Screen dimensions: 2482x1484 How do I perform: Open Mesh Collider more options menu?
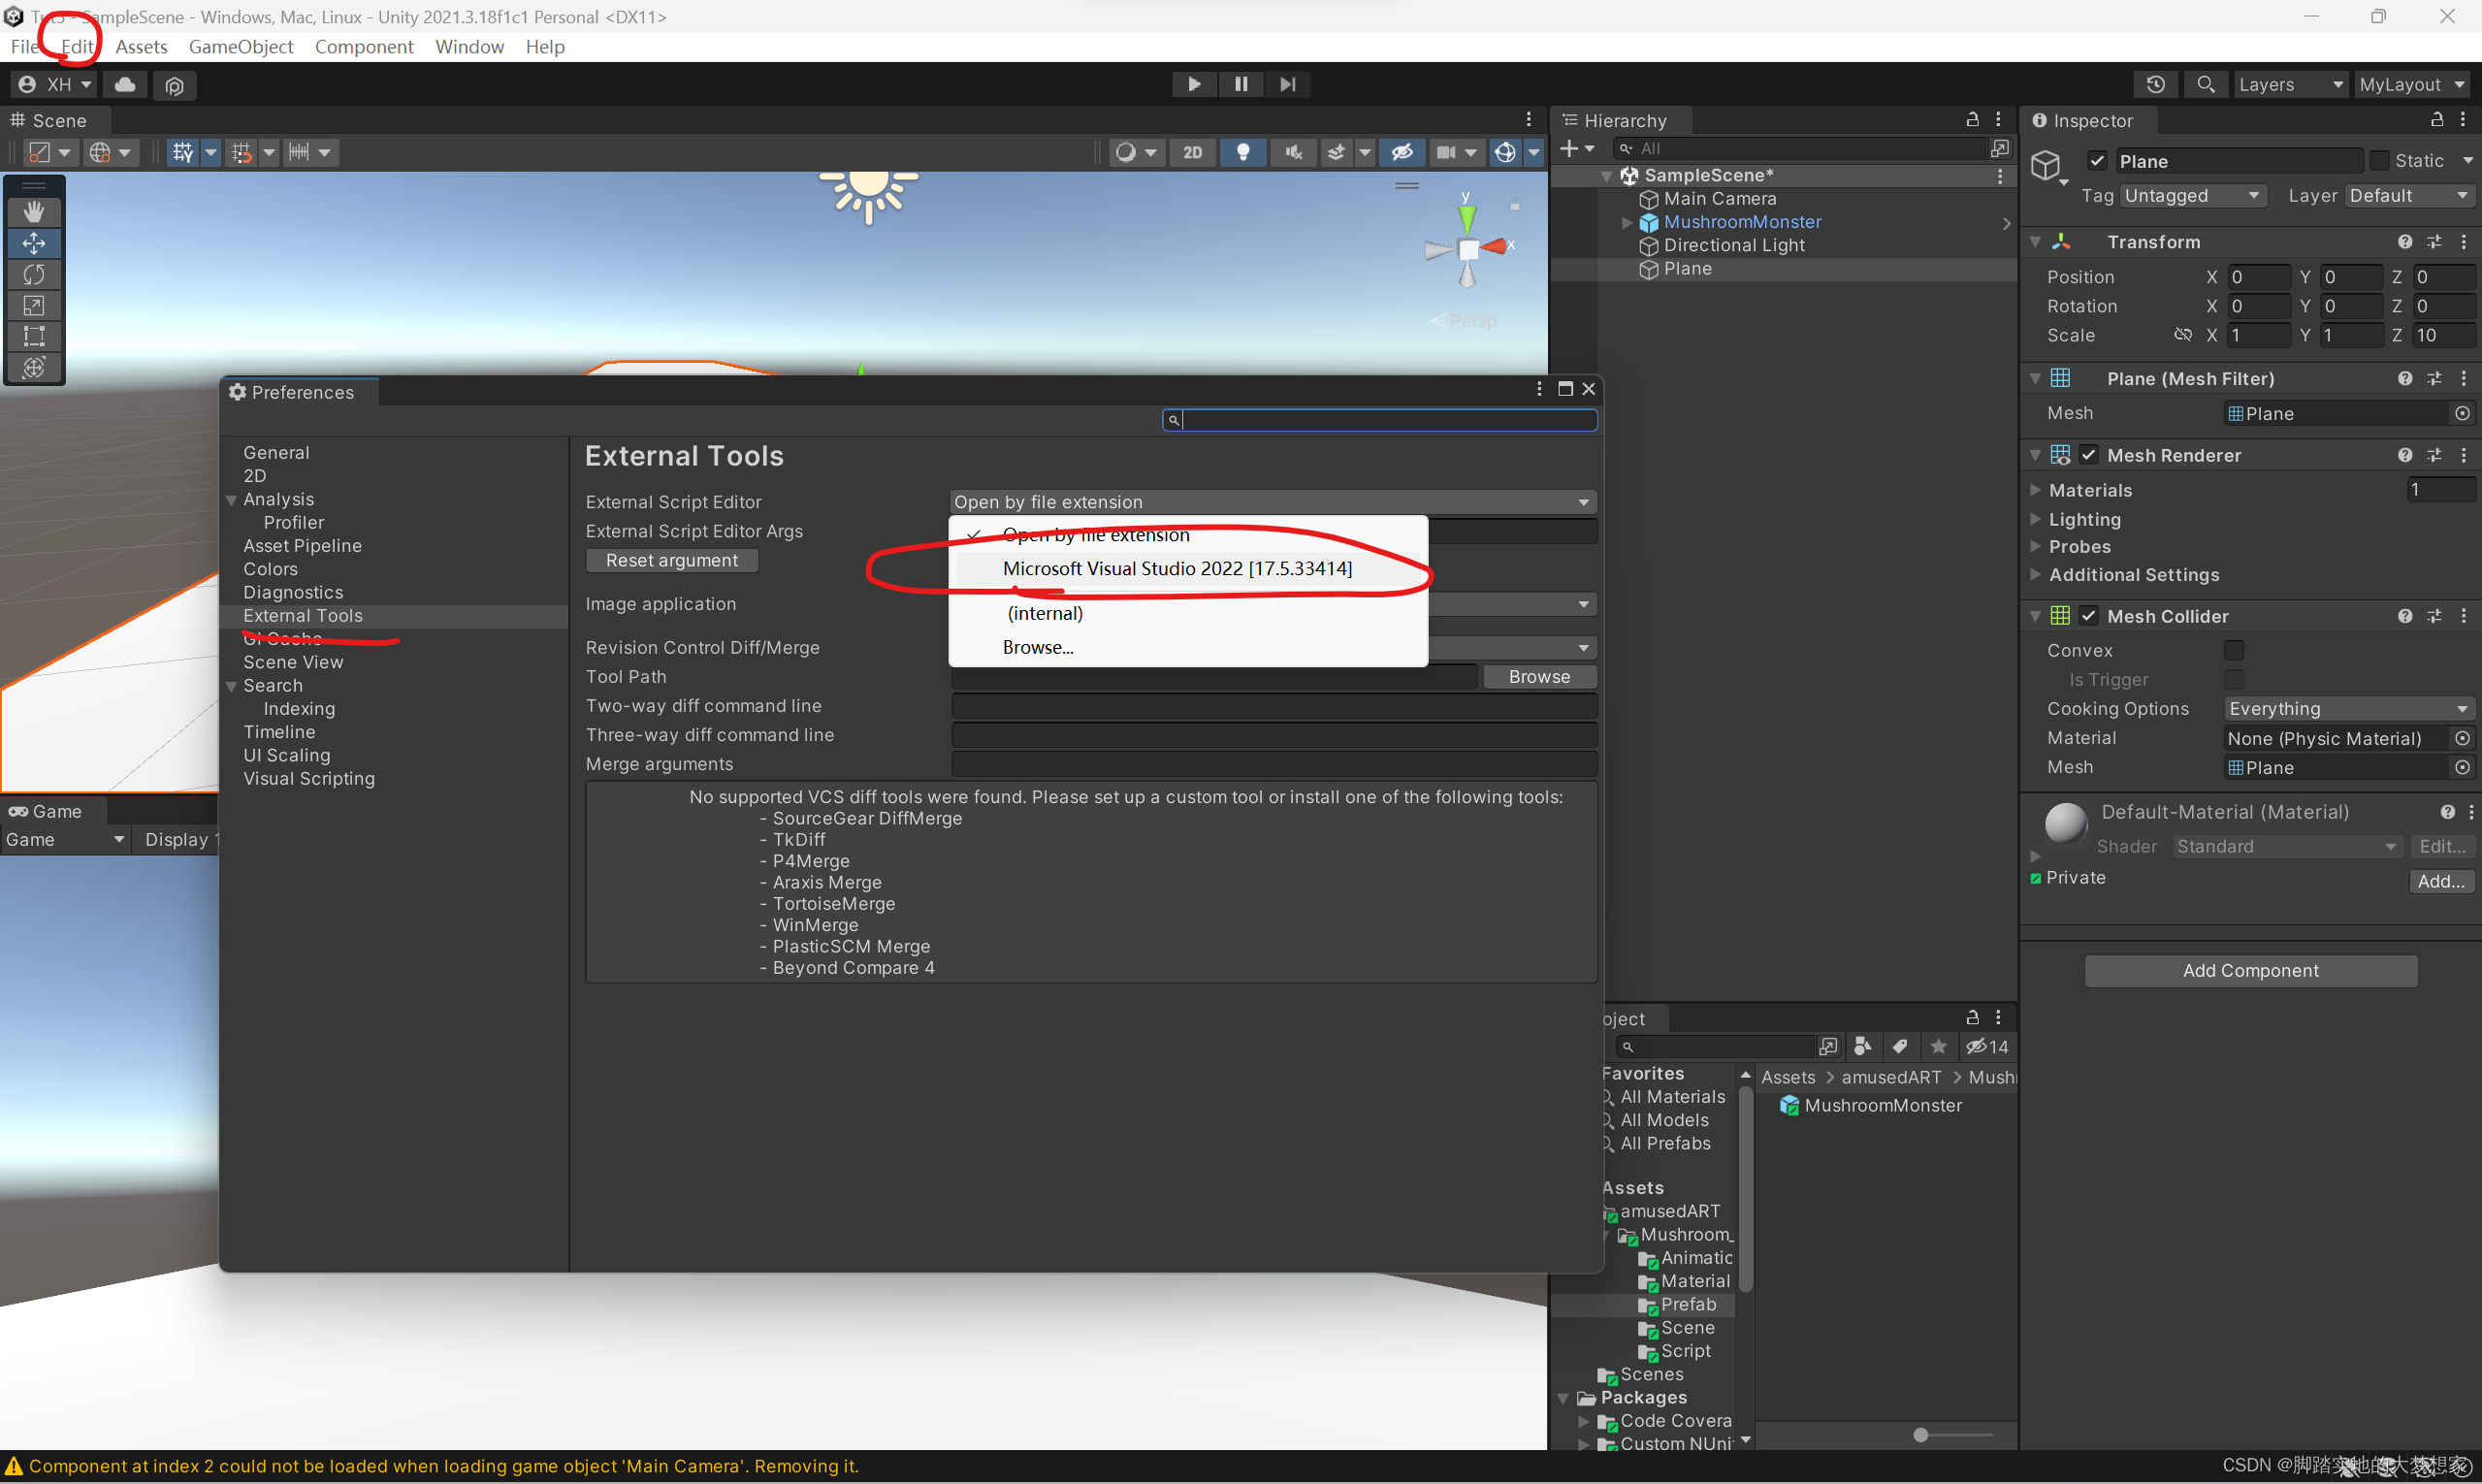tap(2463, 616)
